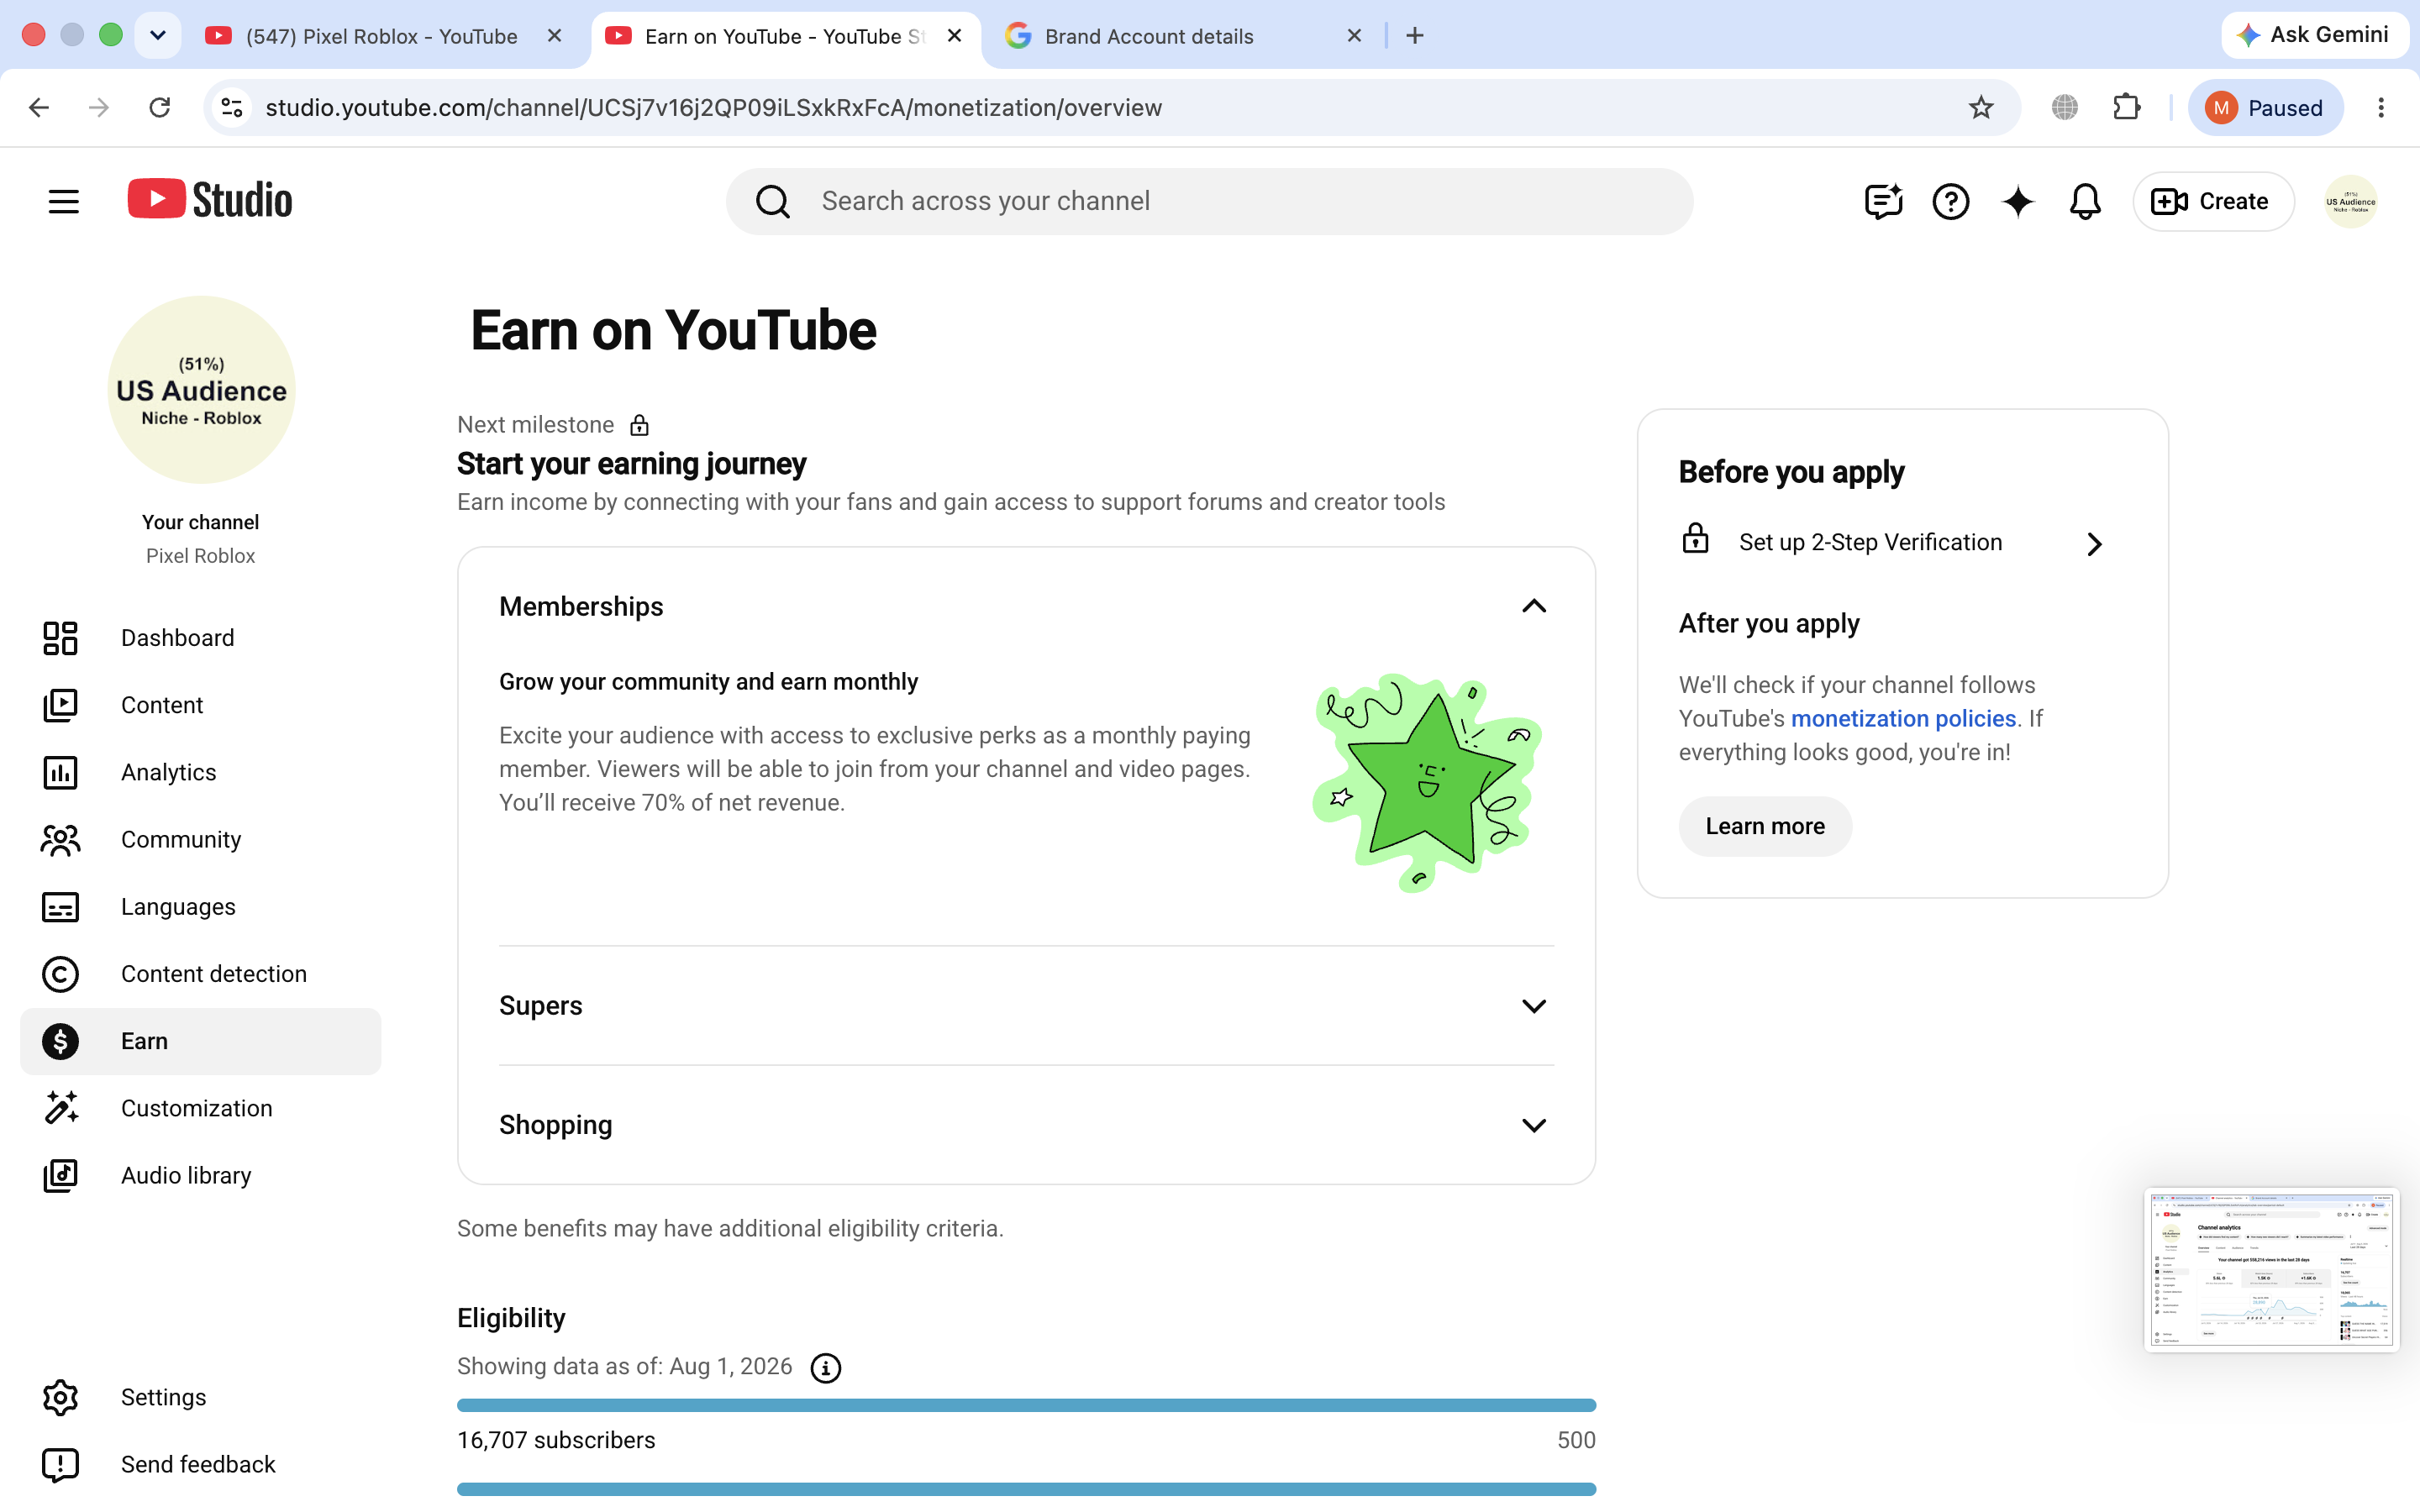Click the 16,707 subscribers text

tap(556, 1440)
